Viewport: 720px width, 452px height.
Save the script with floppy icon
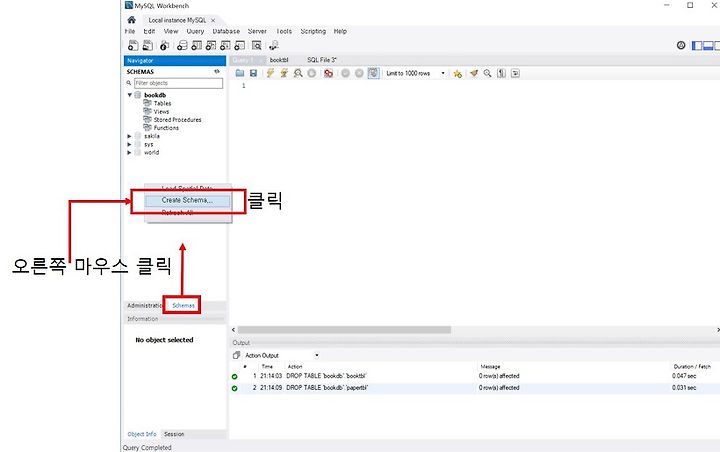(x=253, y=73)
